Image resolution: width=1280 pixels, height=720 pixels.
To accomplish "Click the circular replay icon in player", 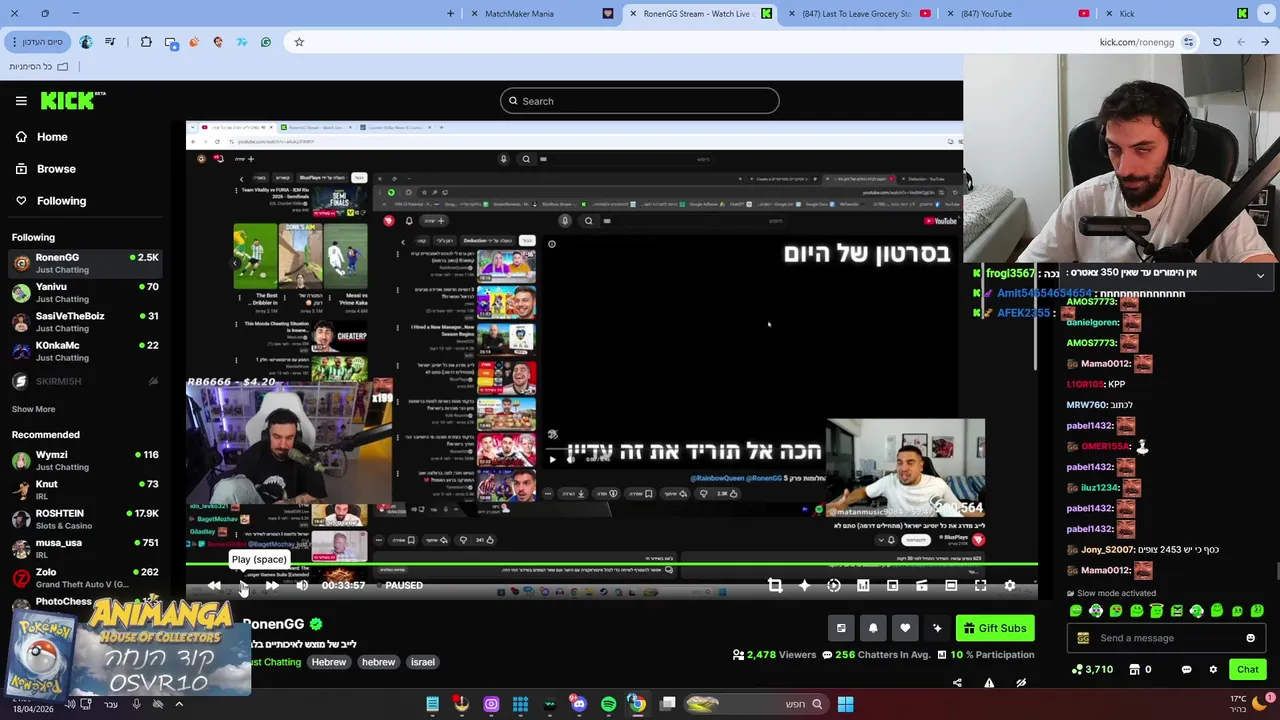I will (834, 585).
